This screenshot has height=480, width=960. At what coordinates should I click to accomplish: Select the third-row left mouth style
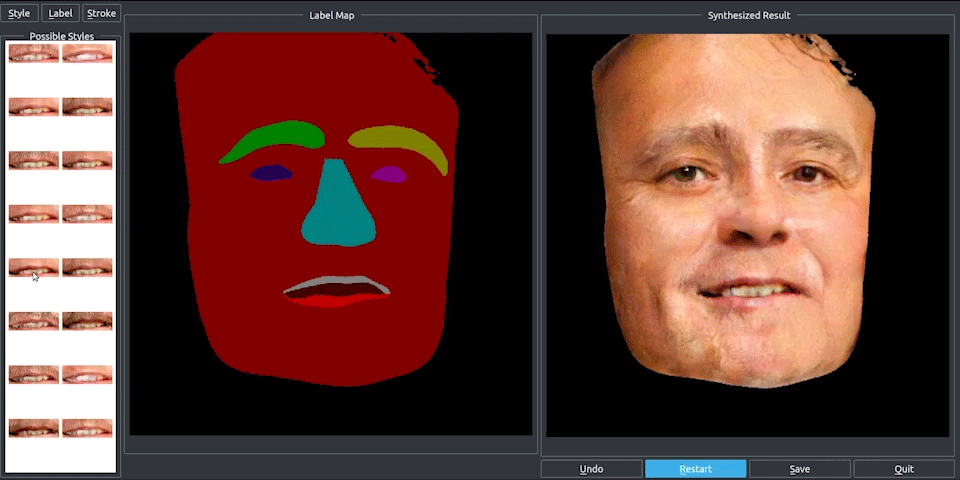point(34,160)
